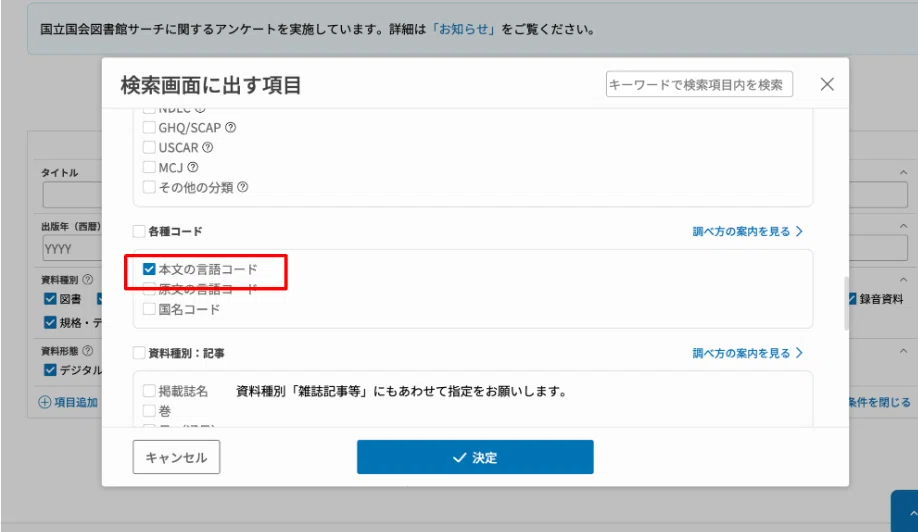Click the keyword search field in the dialog
The image size is (918, 532).
[x=699, y=84]
